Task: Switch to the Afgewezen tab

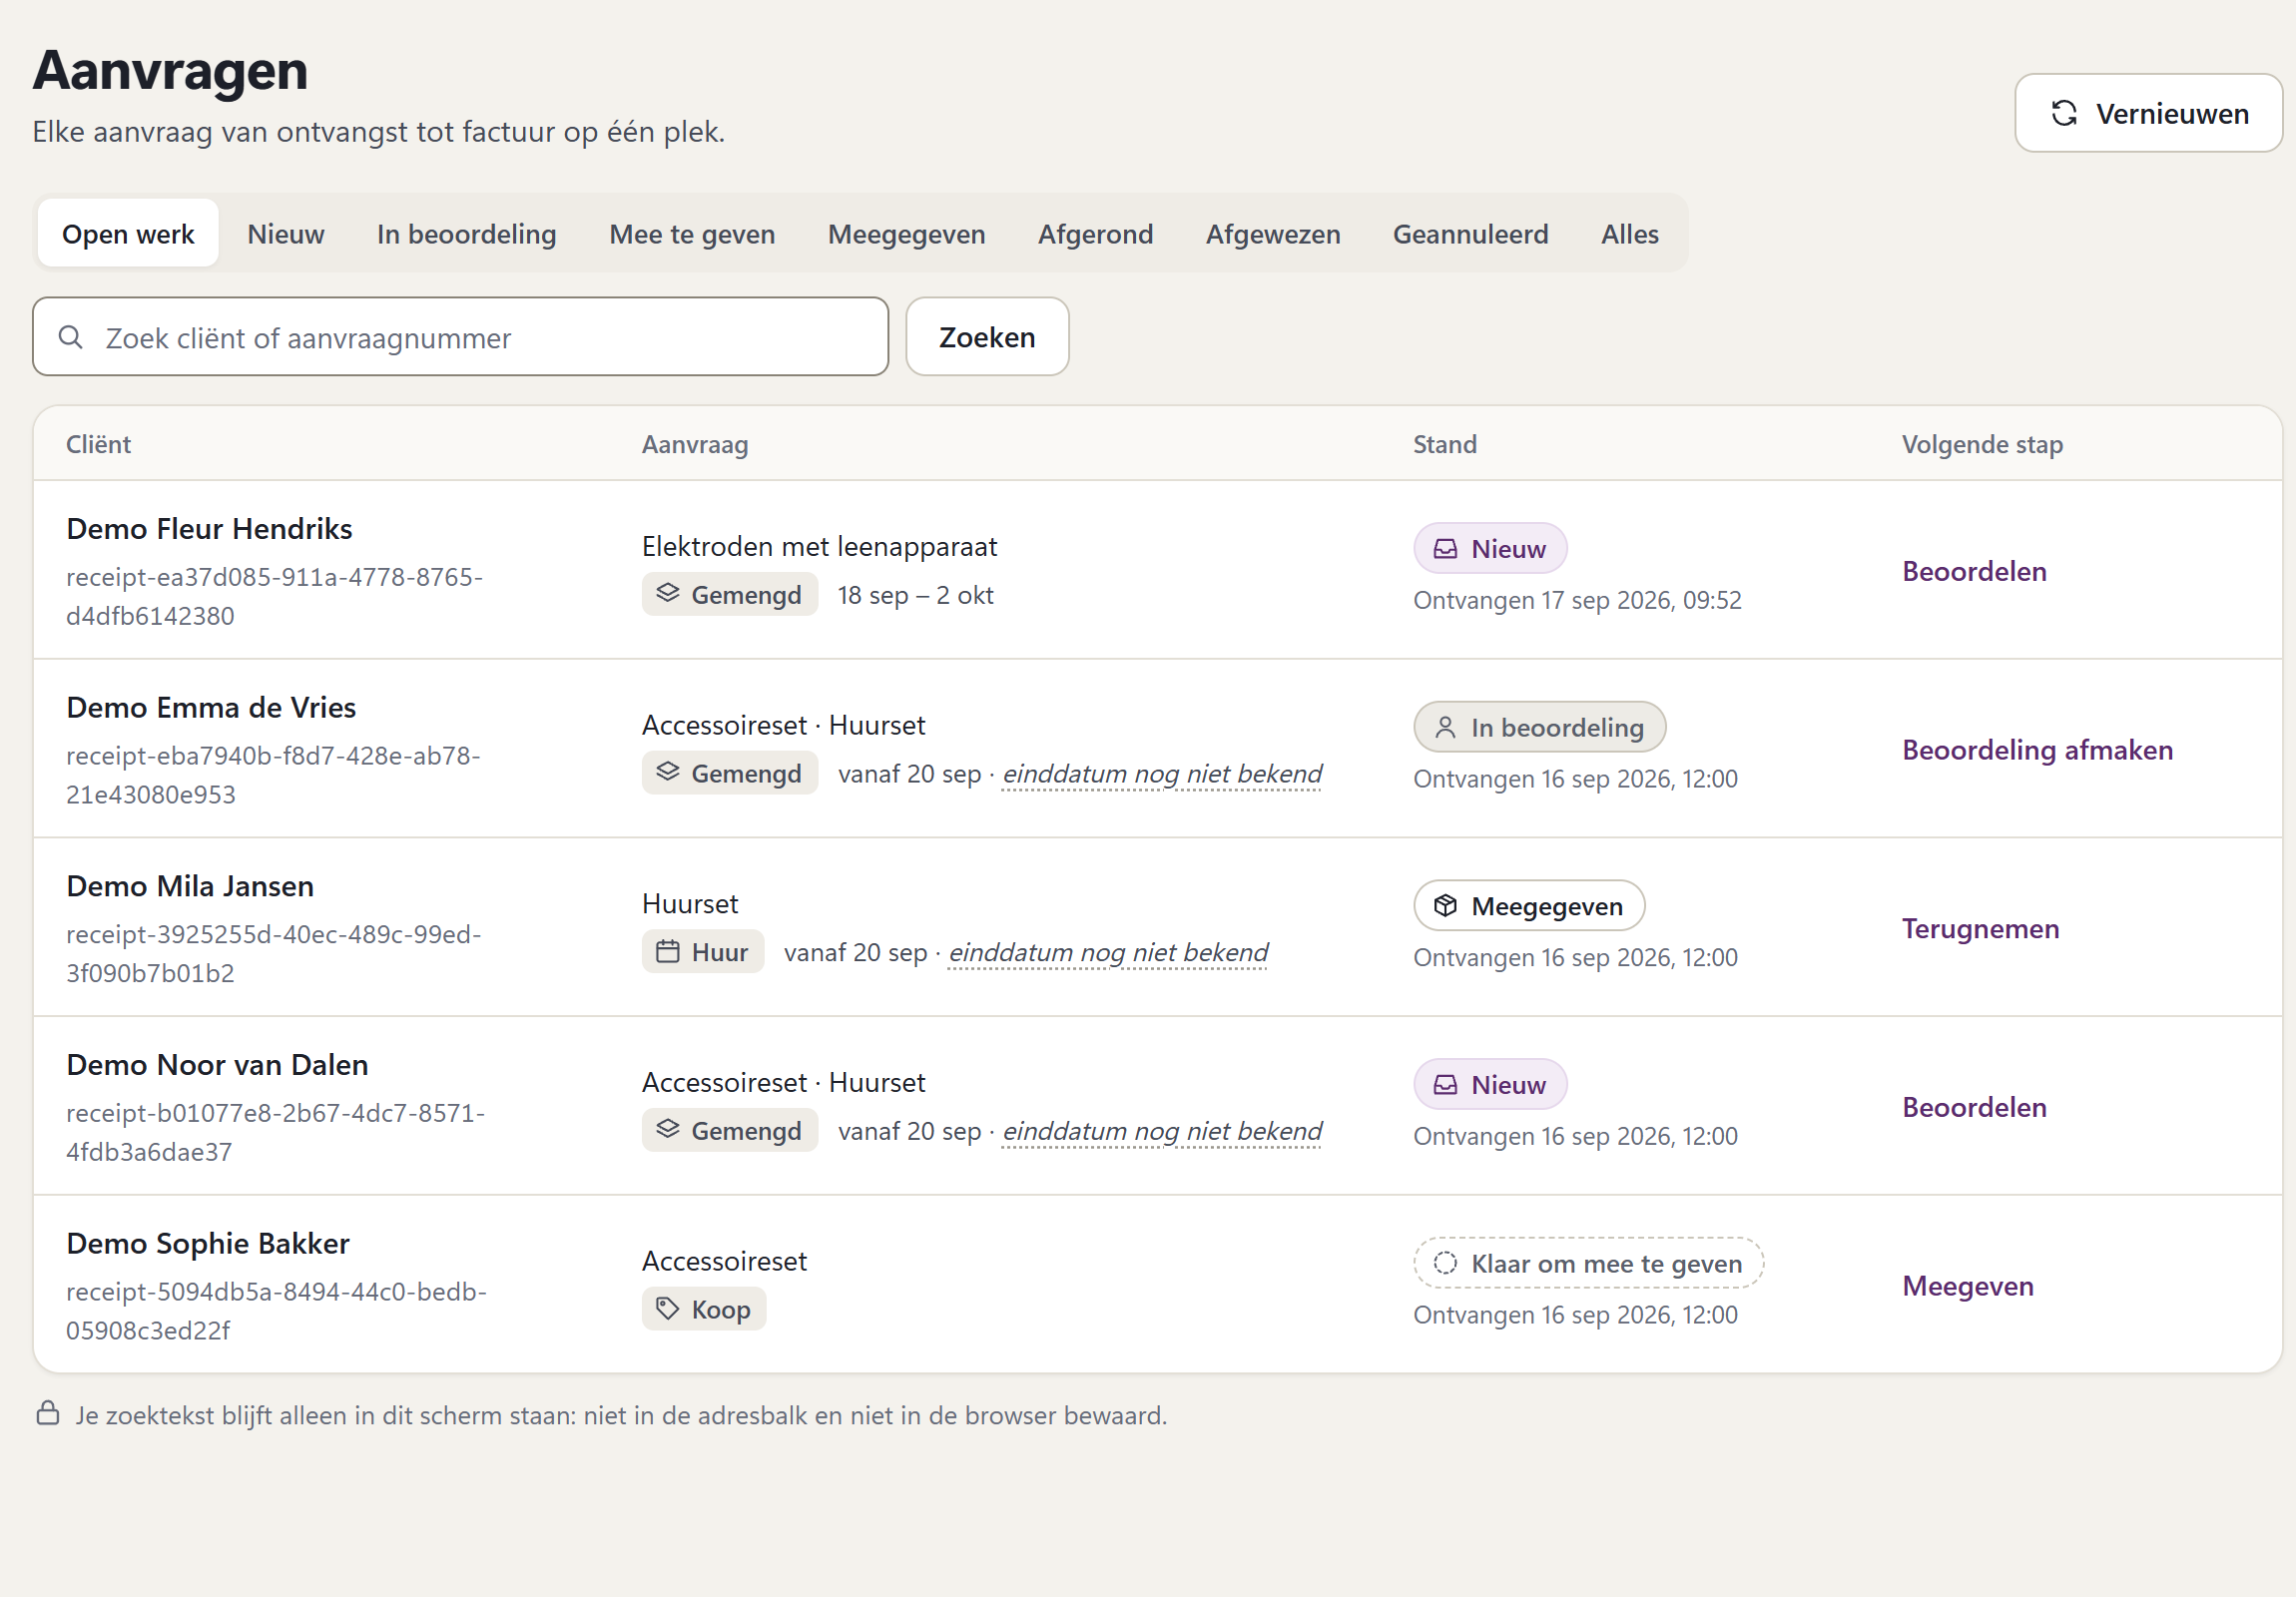Action: pyautogui.click(x=1273, y=233)
